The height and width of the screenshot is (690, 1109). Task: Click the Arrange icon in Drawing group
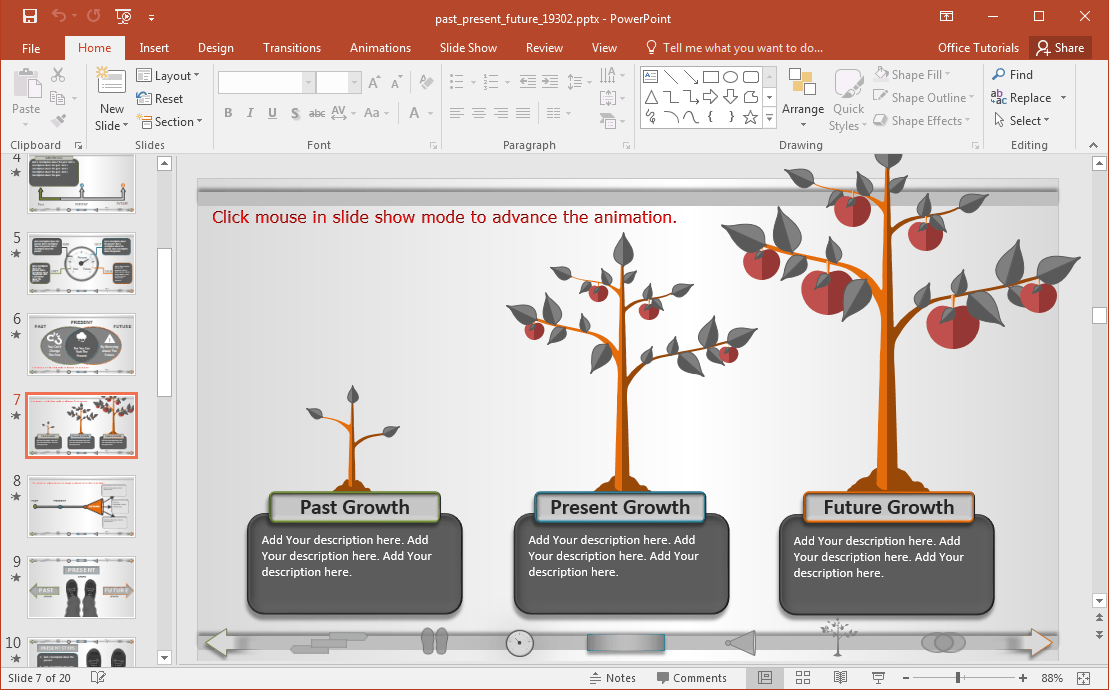point(803,97)
